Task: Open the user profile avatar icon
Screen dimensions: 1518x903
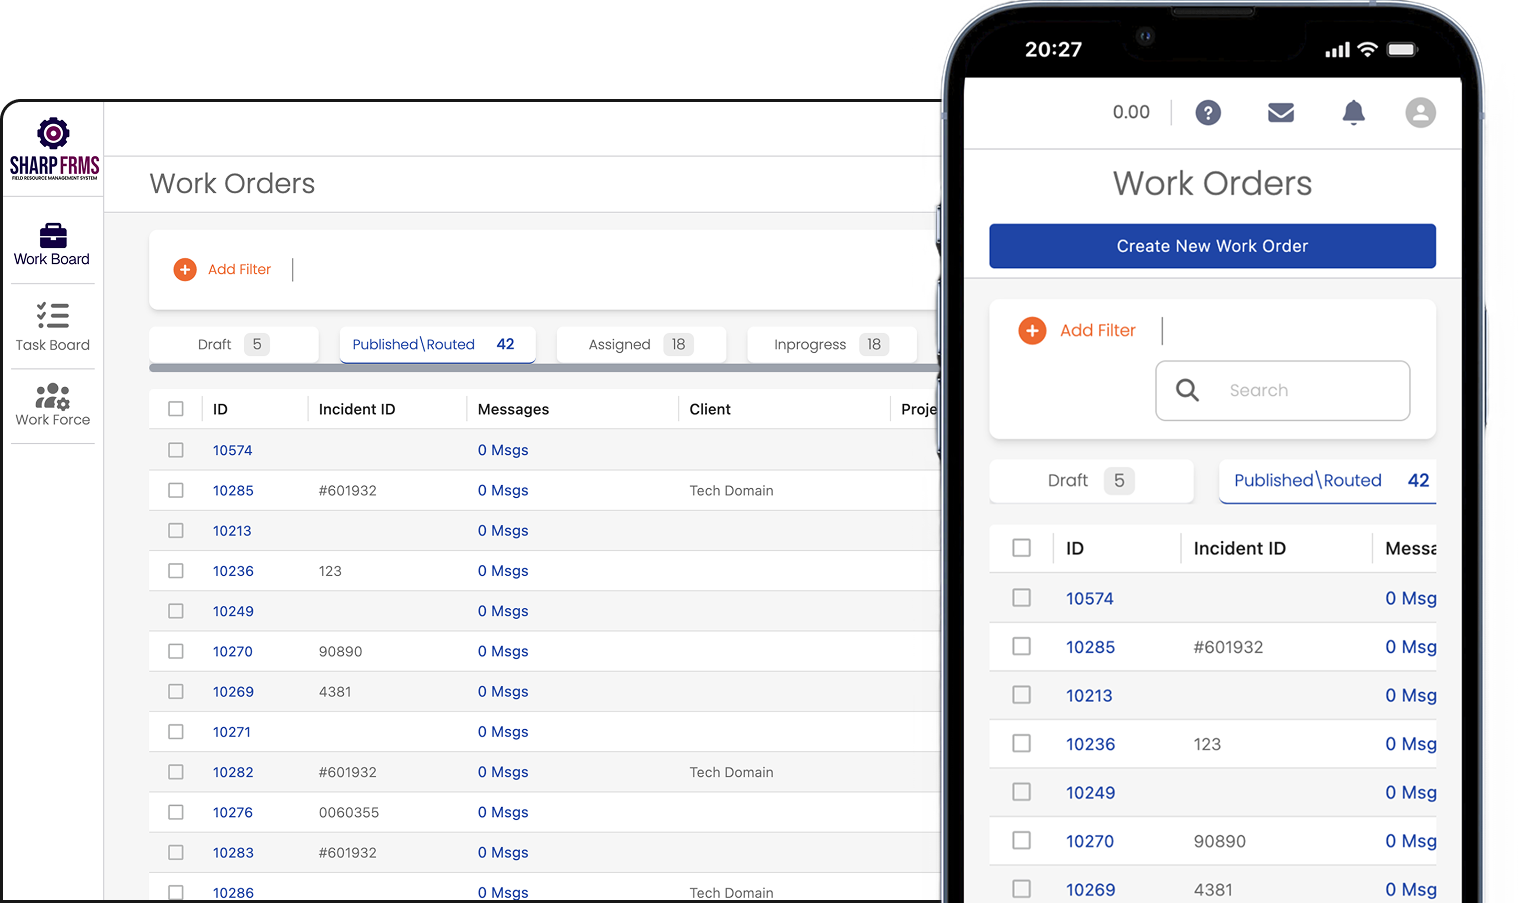Action: [1420, 113]
